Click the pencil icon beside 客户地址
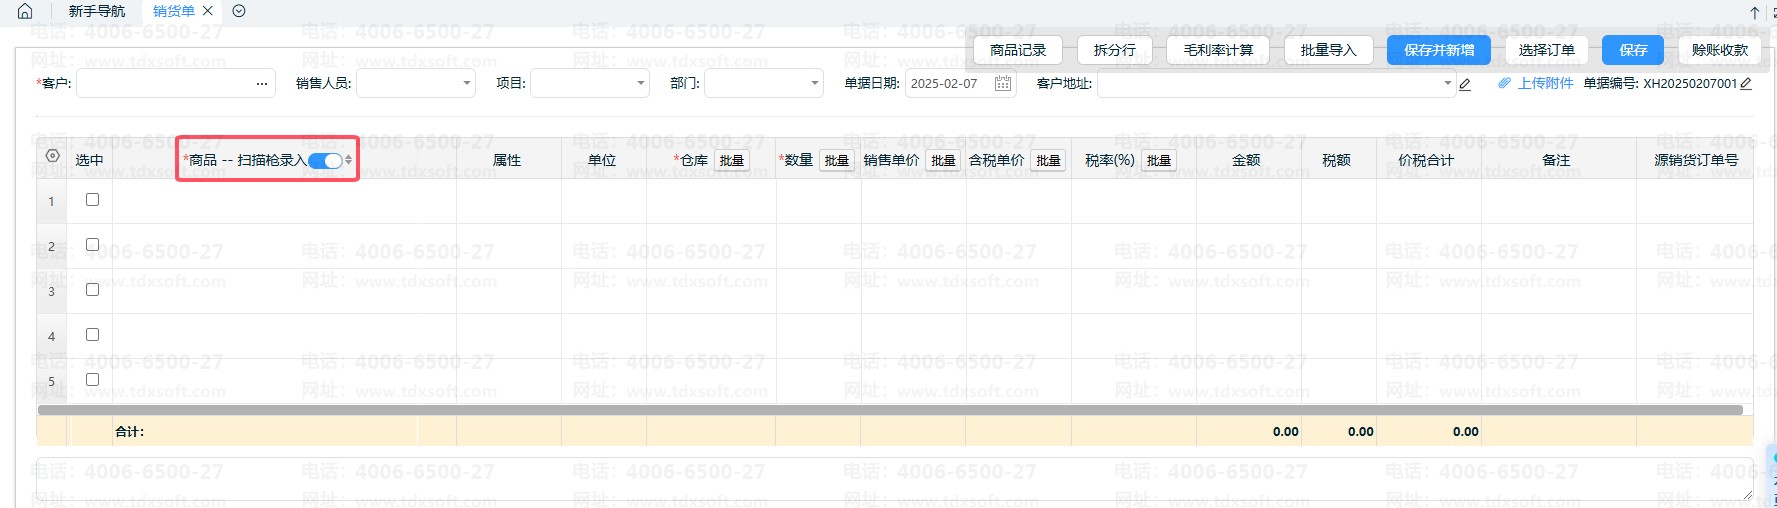 click(1465, 84)
